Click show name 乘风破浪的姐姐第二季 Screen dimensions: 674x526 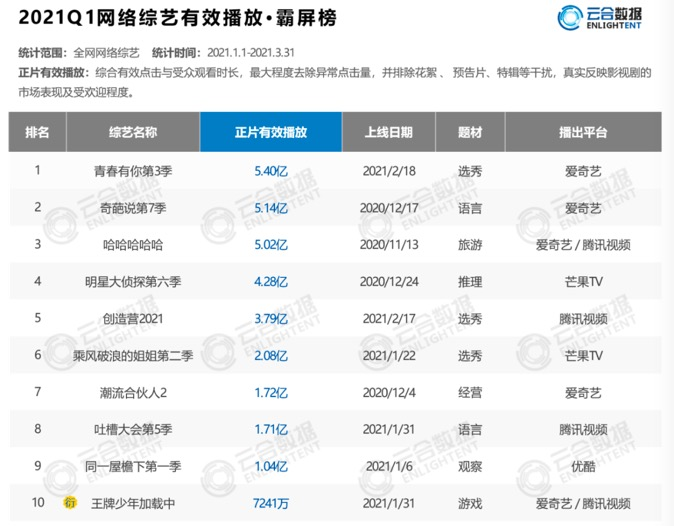pyautogui.click(x=133, y=356)
